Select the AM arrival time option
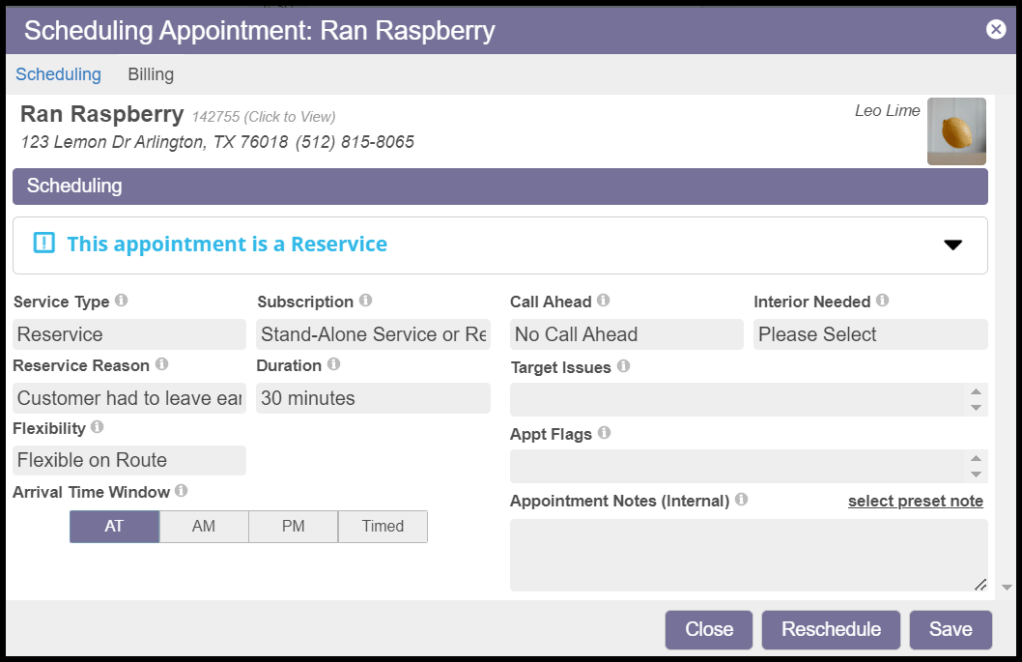1022x662 pixels. 204,526
